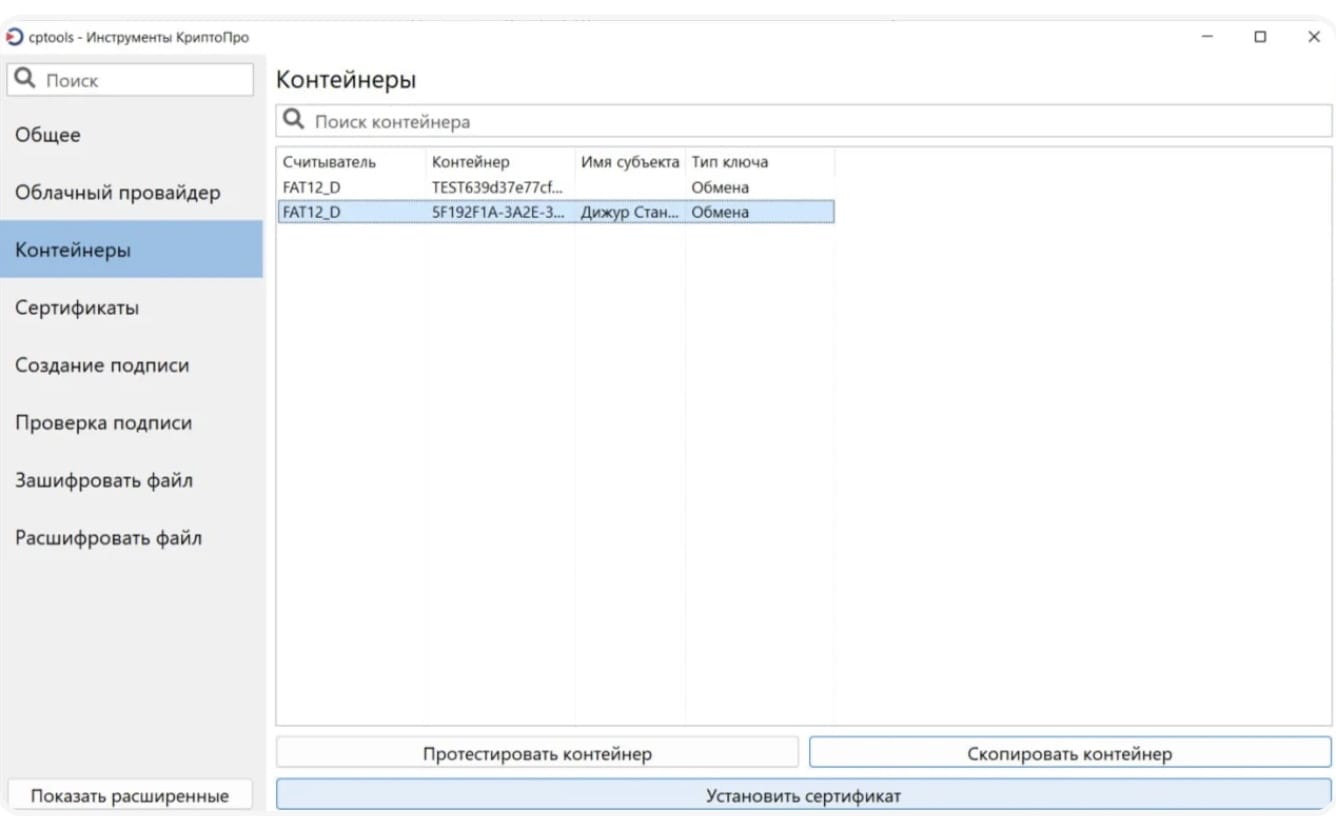Open the Сертификаты section
The width and height of the screenshot is (1336, 816).
click(x=77, y=308)
